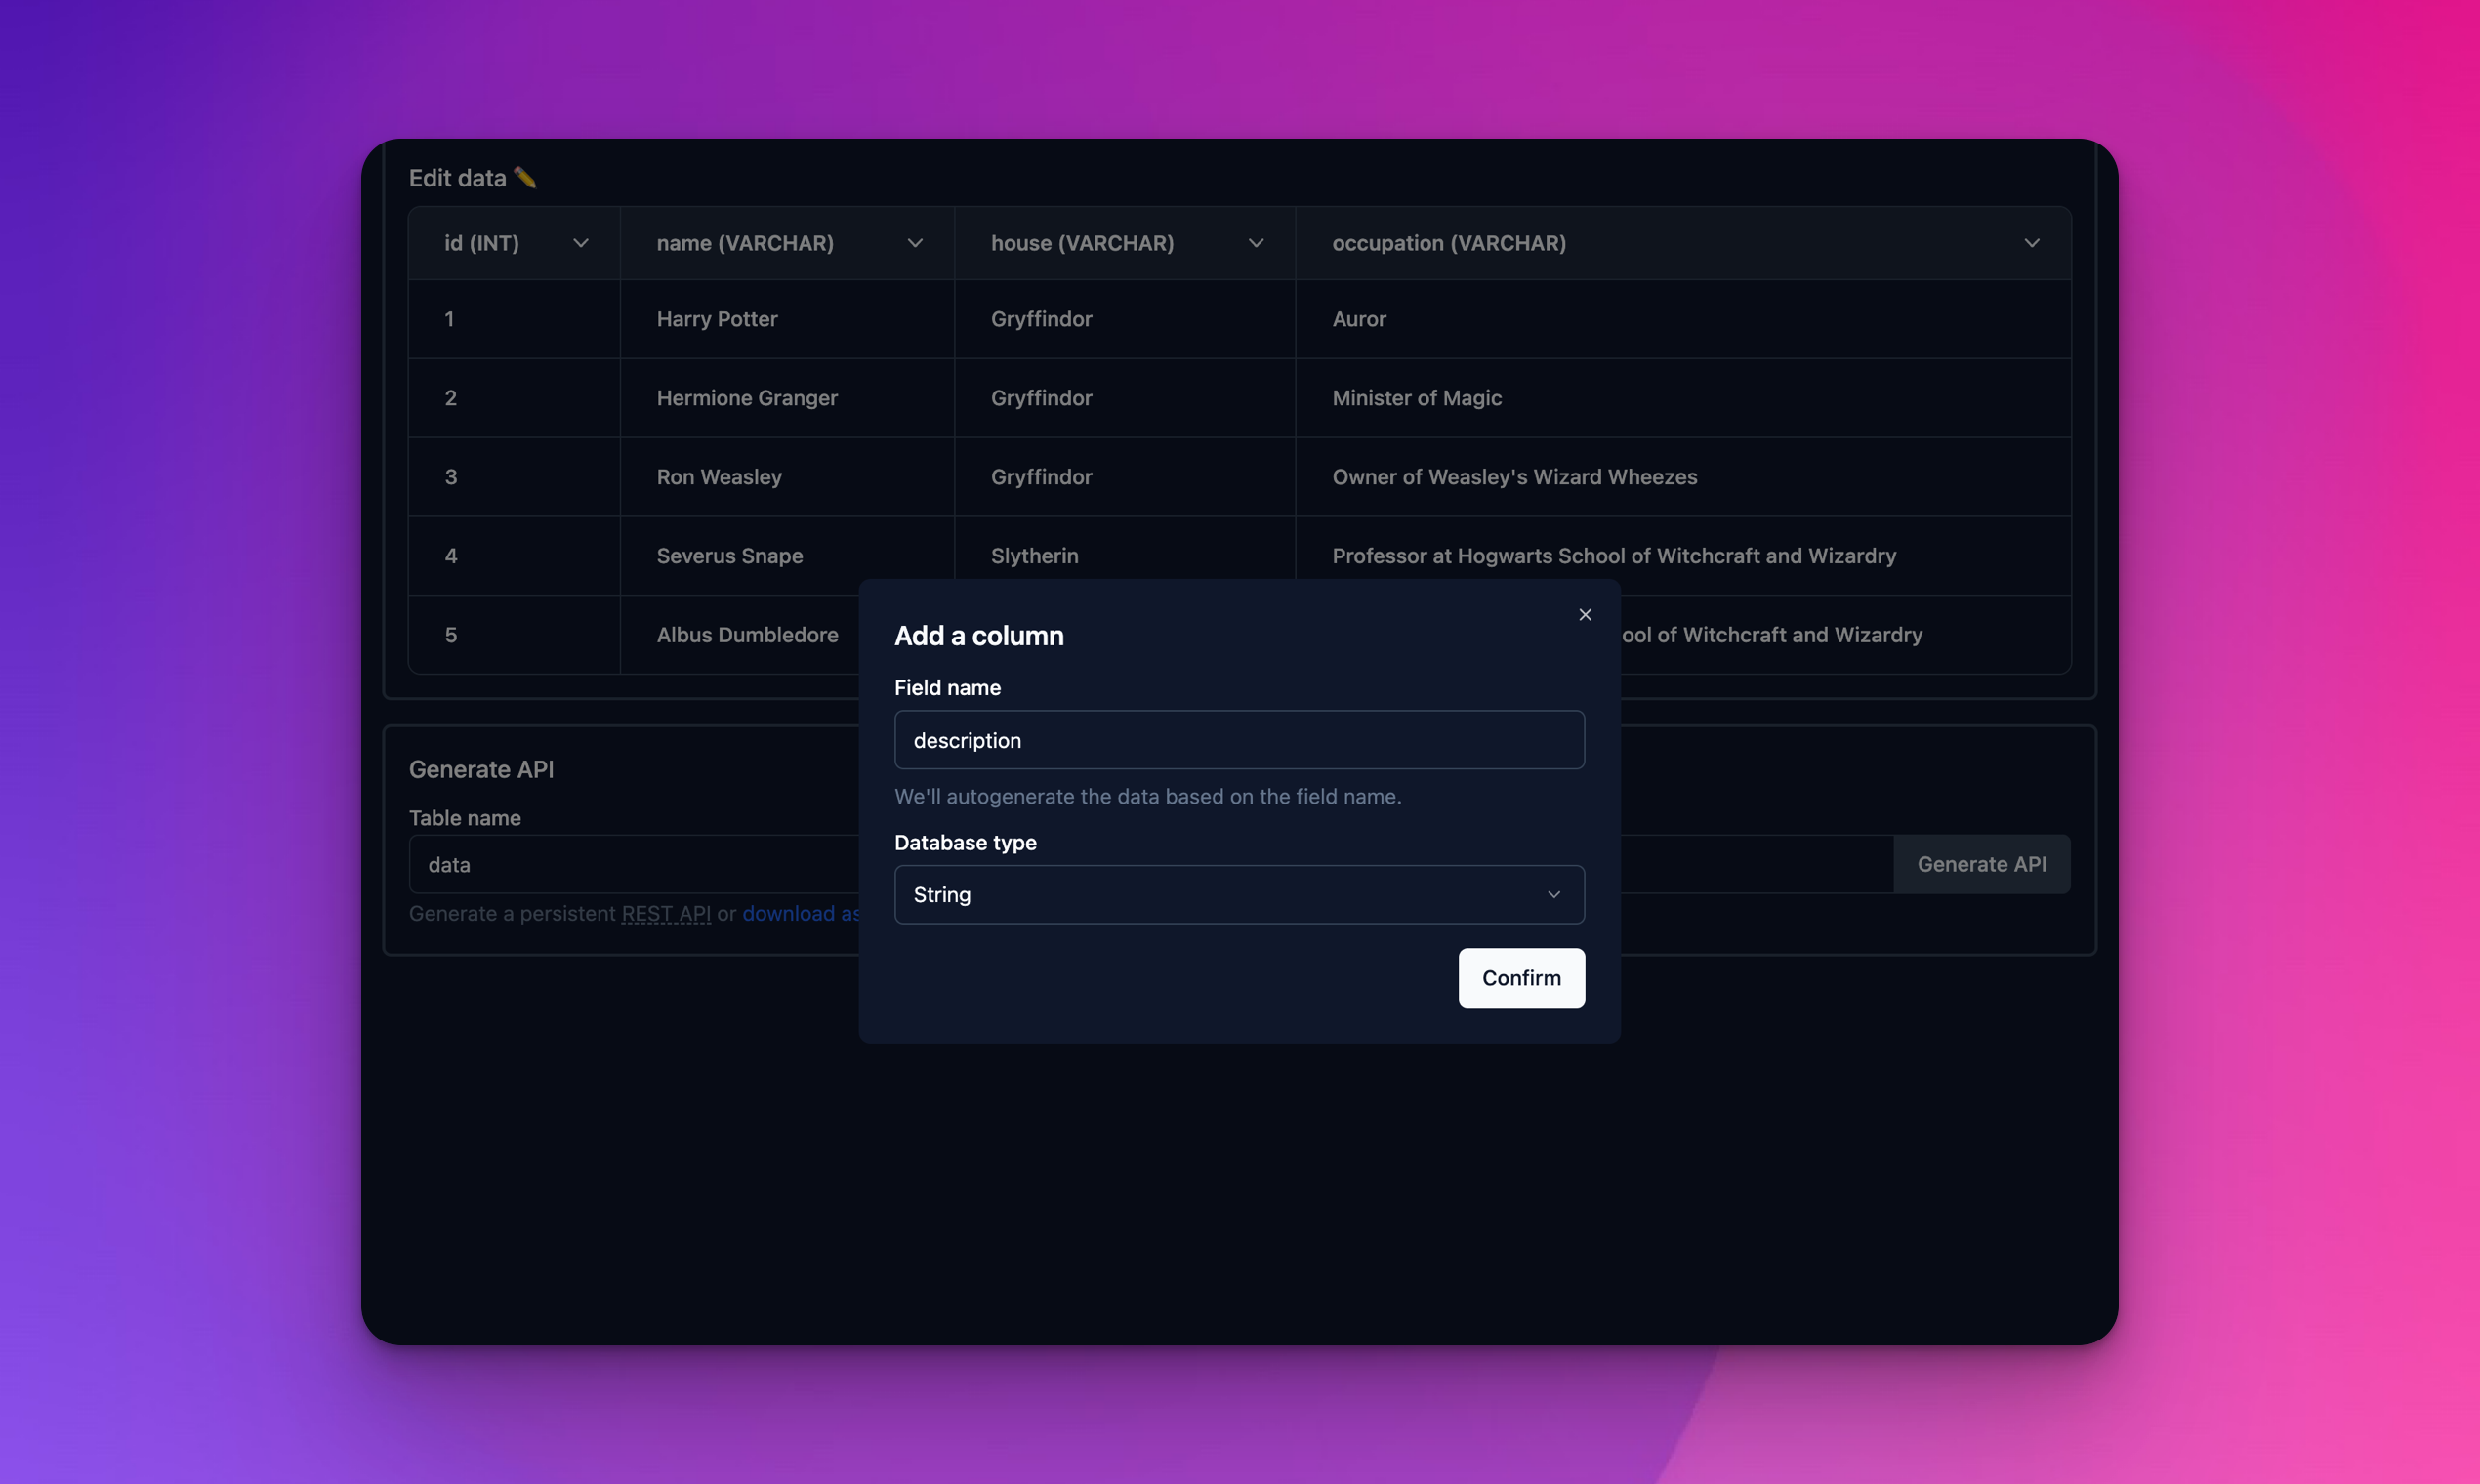The image size is (2480, 1484).
Task: Click the Generate API button
Action: pyautogui.click(x=1981, y=864)
